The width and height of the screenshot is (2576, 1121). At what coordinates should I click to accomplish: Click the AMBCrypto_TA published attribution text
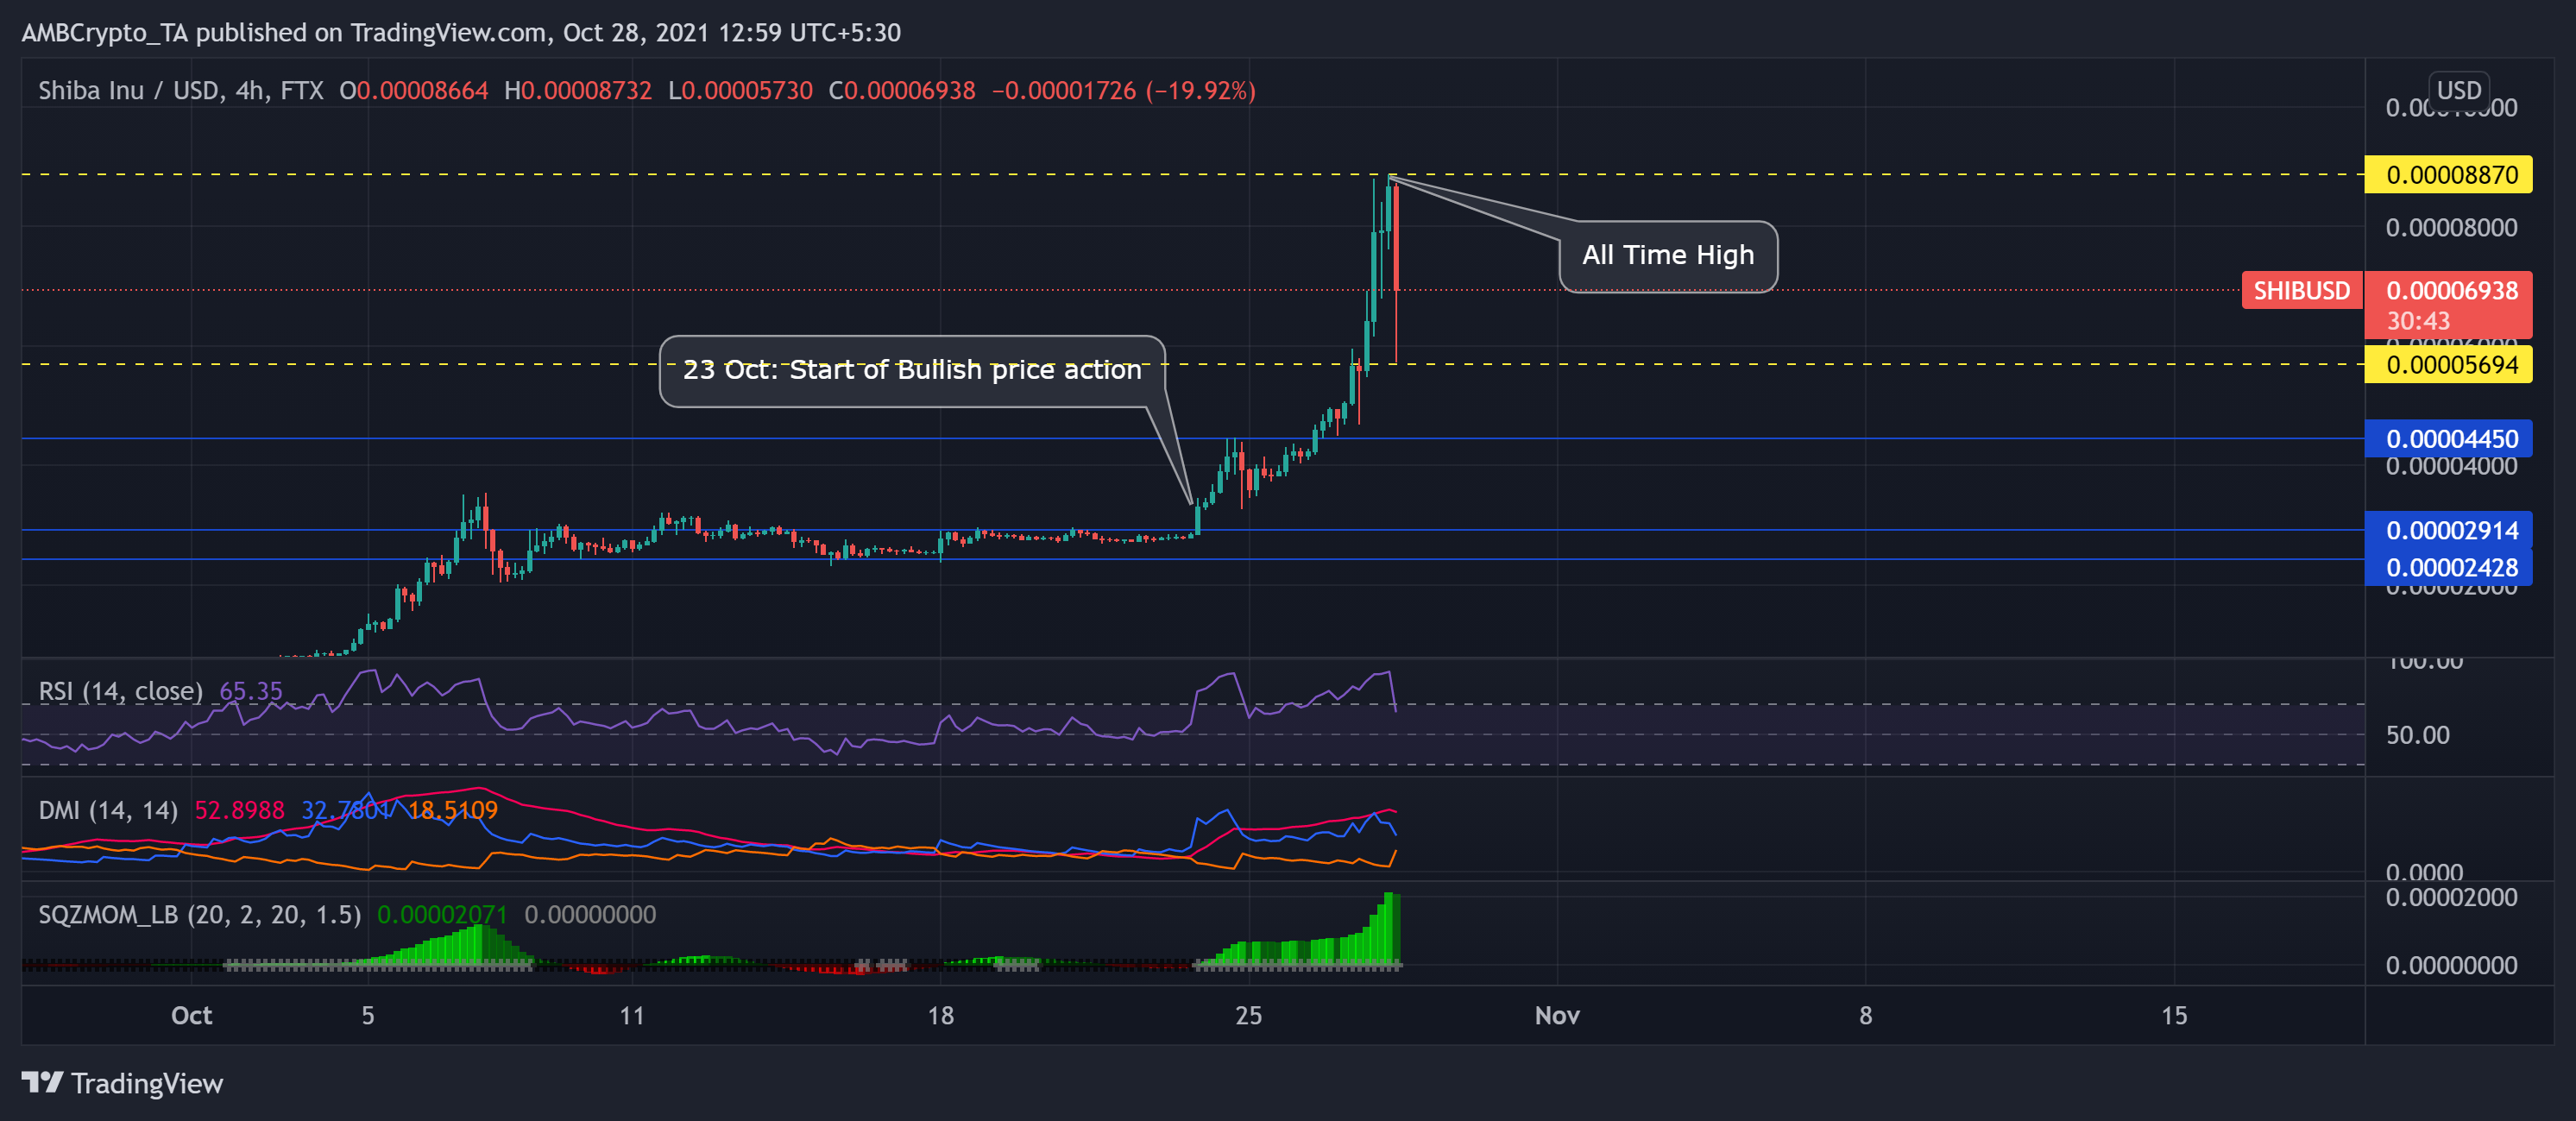click(x=461, y=33)
